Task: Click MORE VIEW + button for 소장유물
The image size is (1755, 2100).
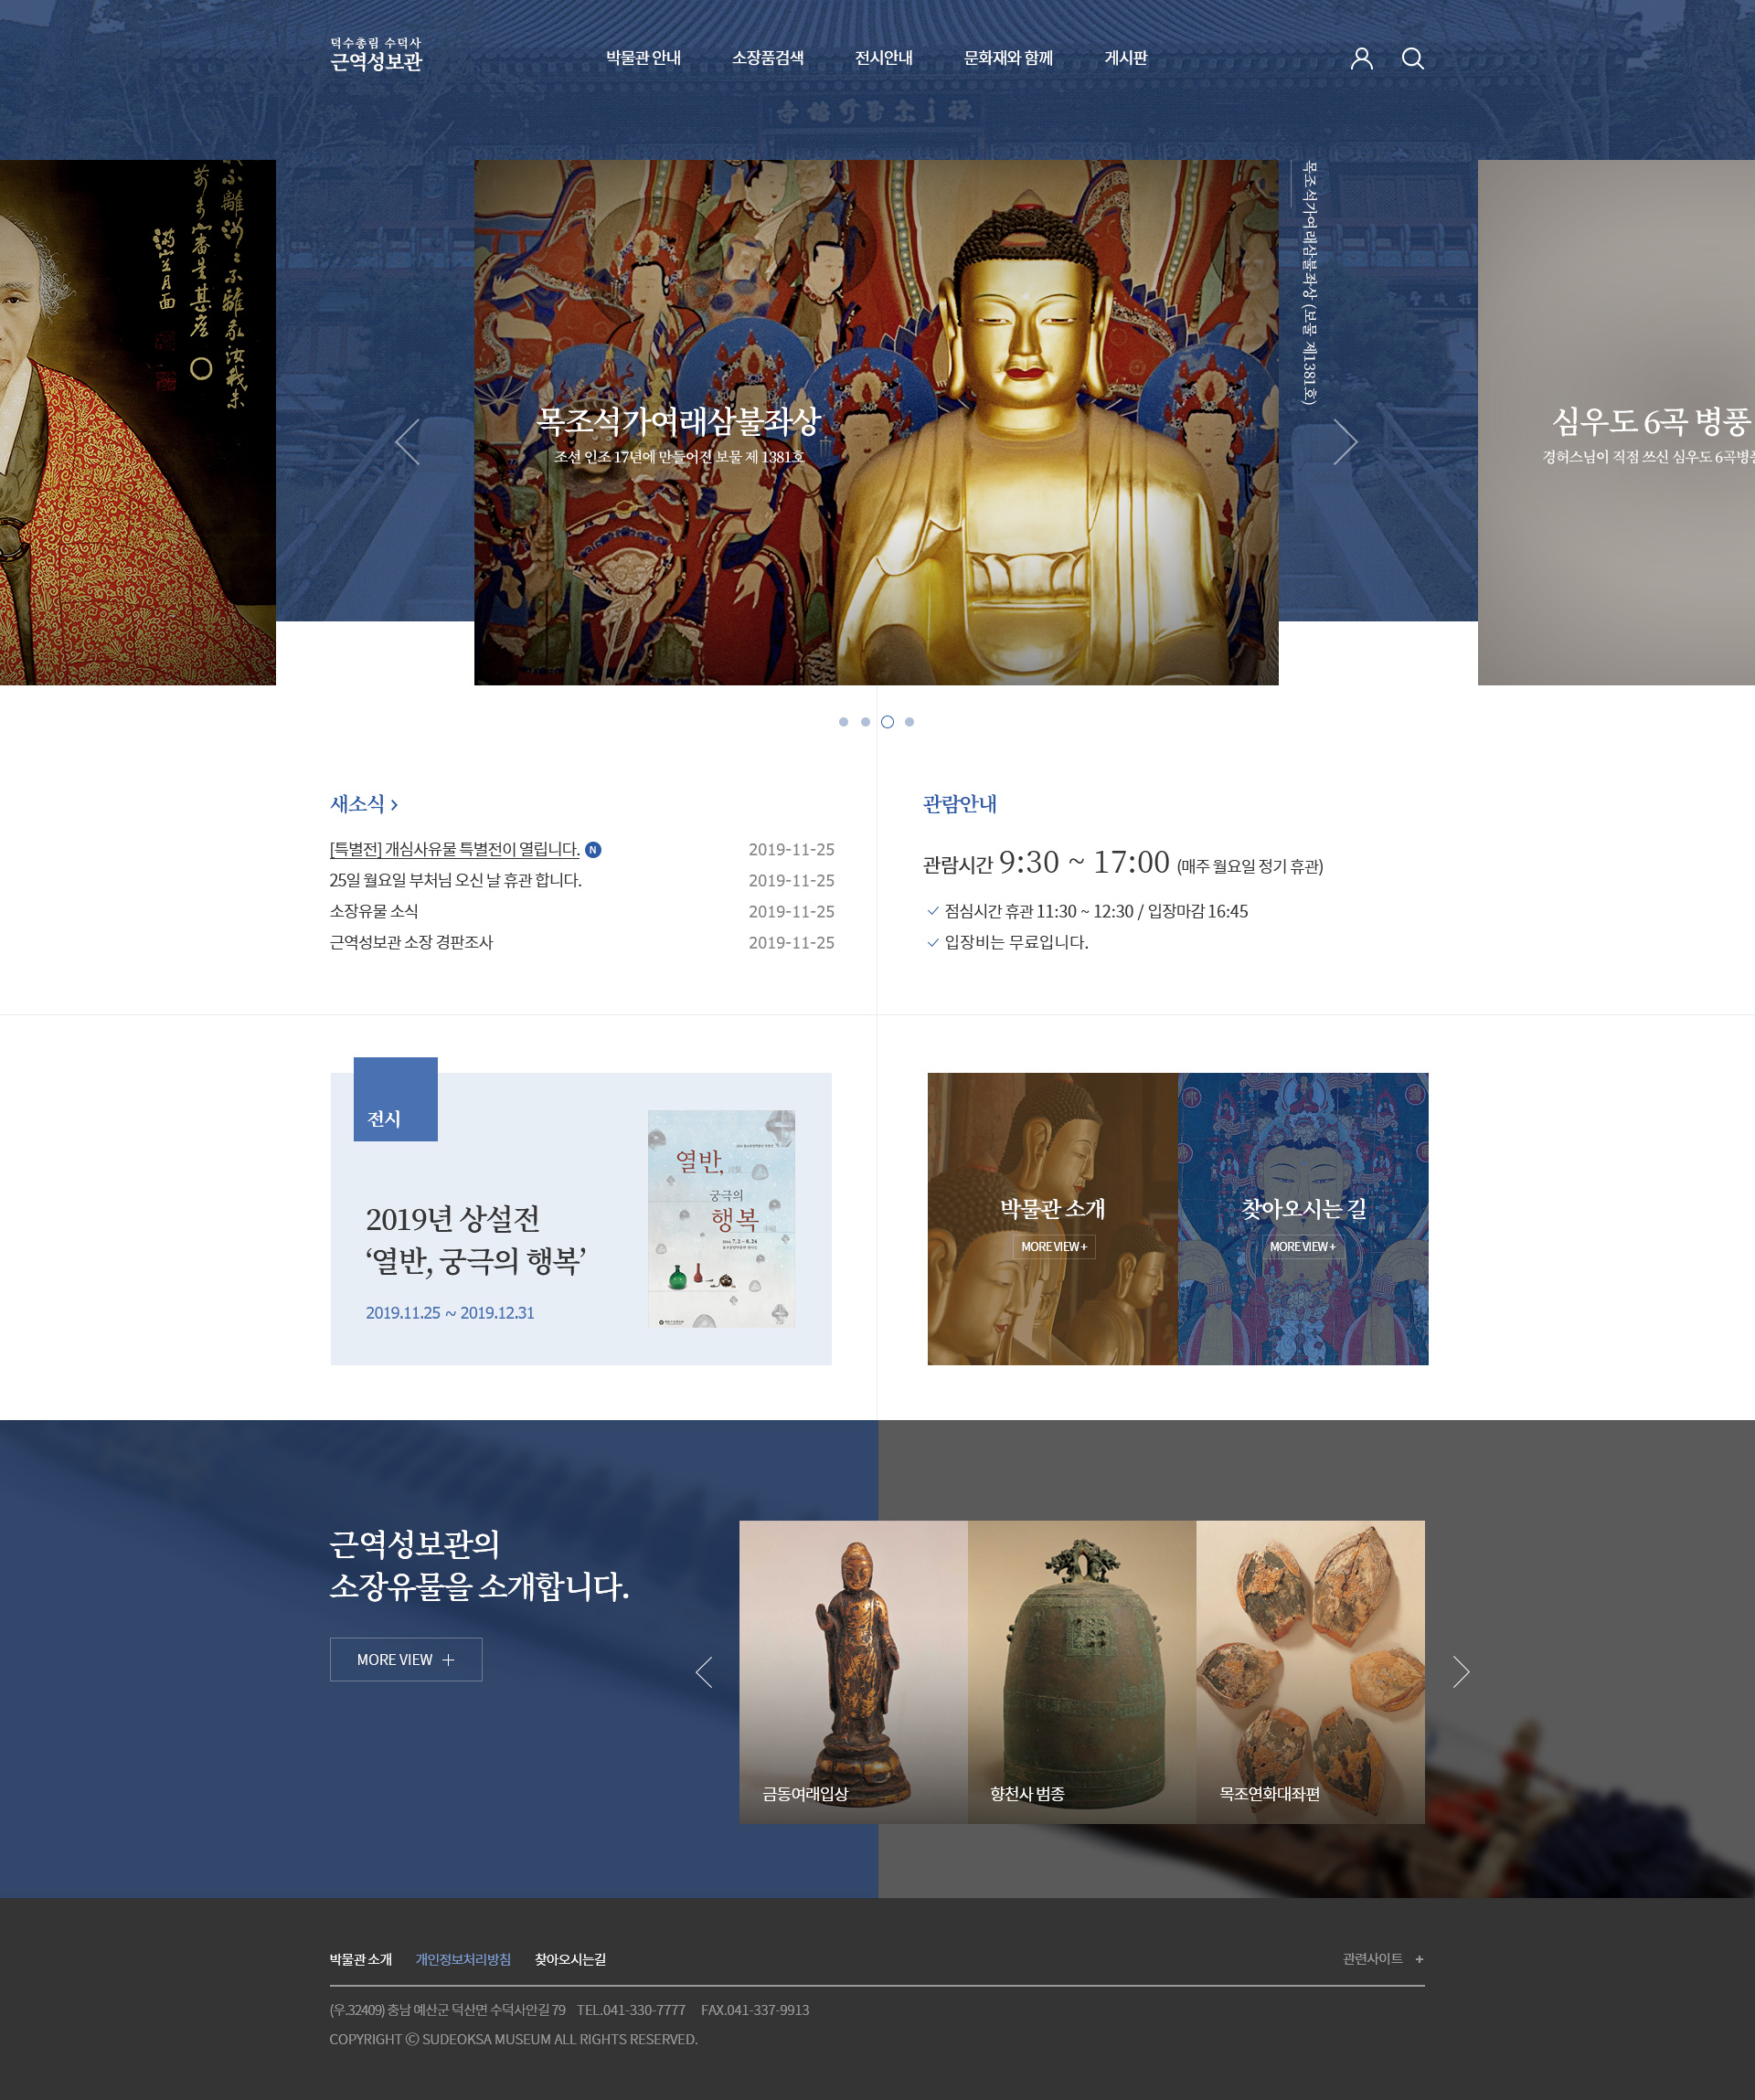Action: [x=405, y=1659]
